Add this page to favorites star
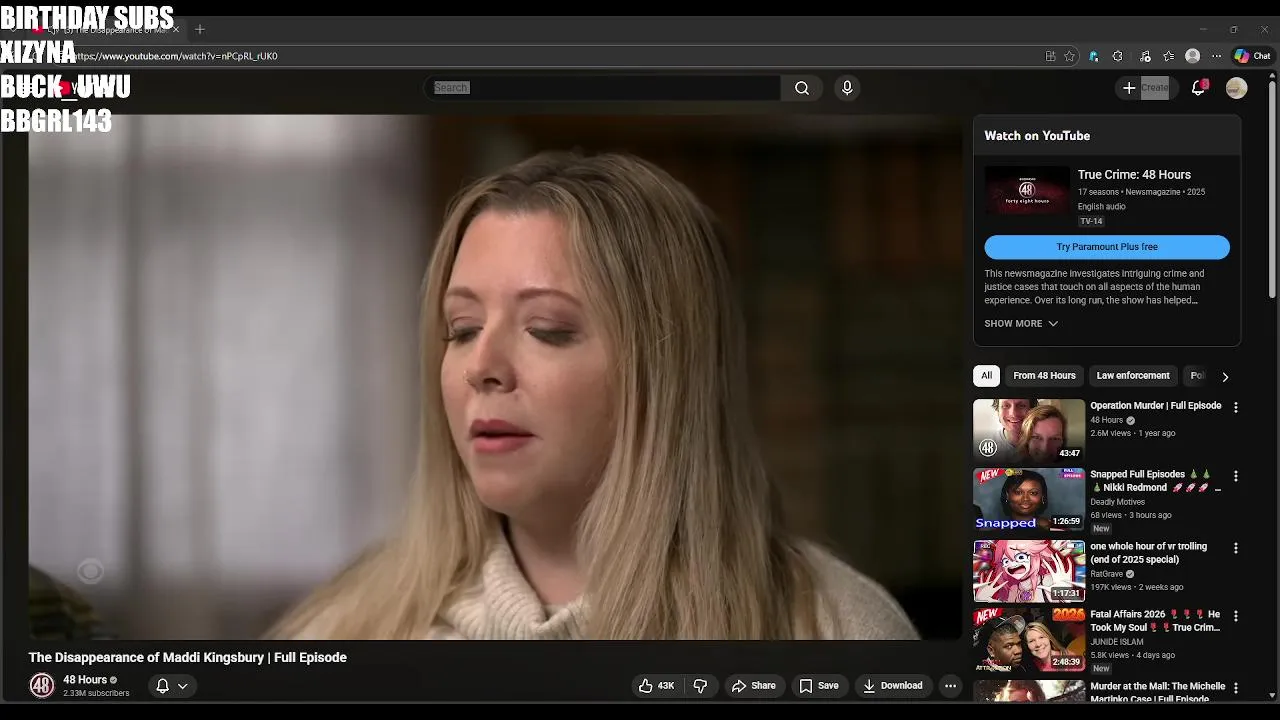 pos(1070,56)
